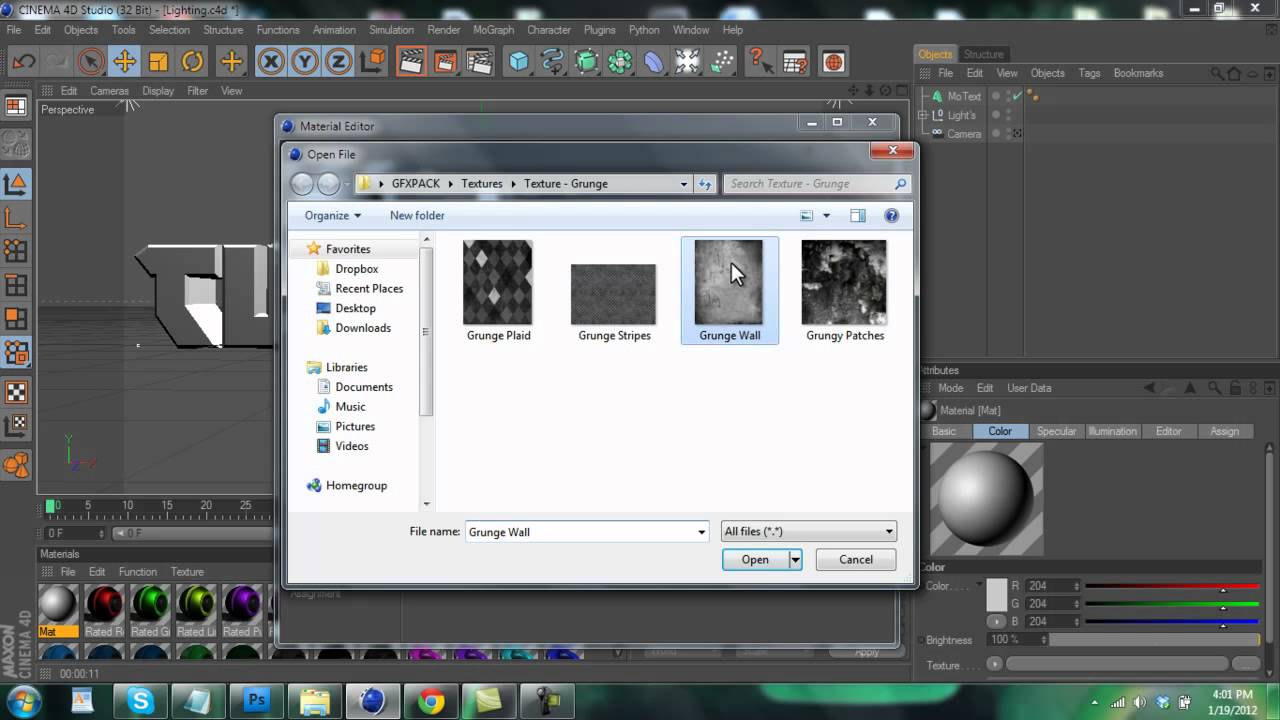Click the dialog help question-mark icon
The height and width of the screenshot is (720, 1280).
[892, 215]
